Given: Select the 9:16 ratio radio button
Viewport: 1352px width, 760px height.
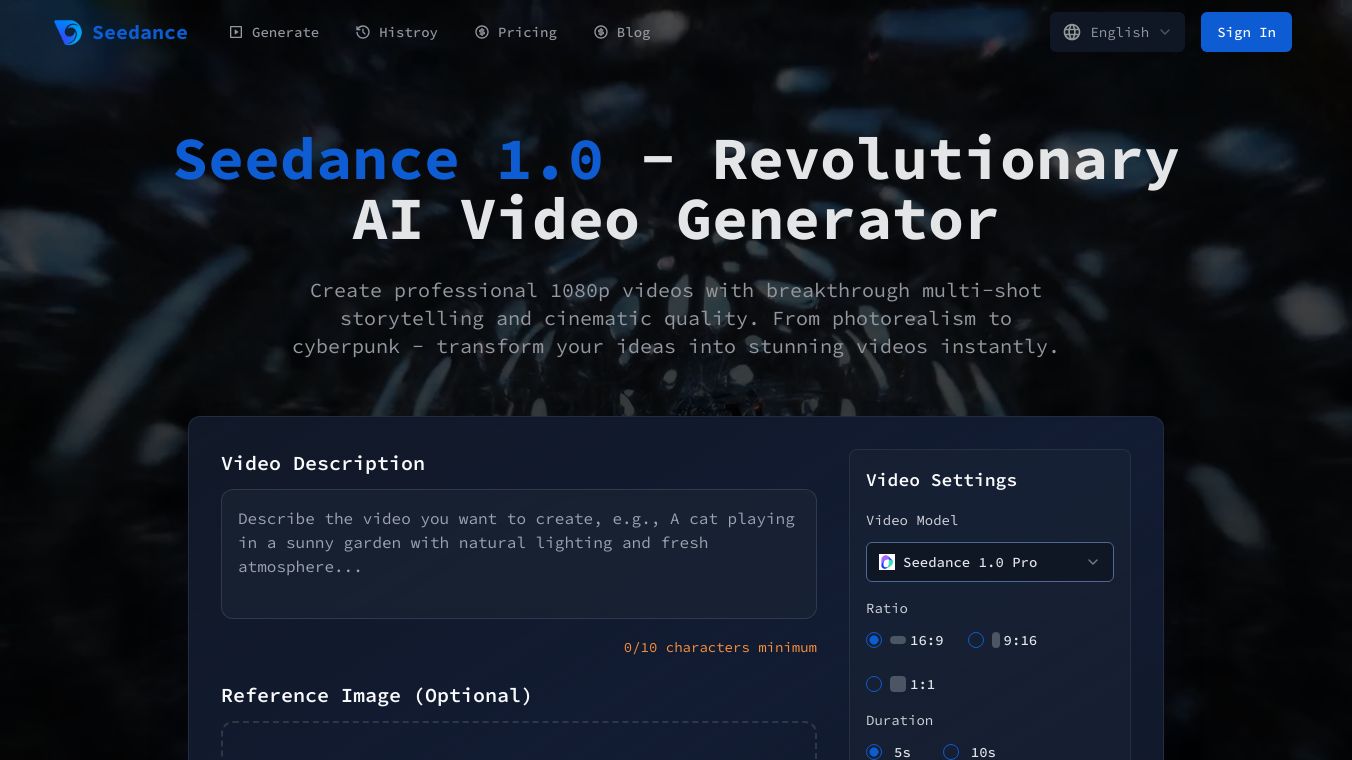Looking at the screenshot, I should click(x=976, y=640).
